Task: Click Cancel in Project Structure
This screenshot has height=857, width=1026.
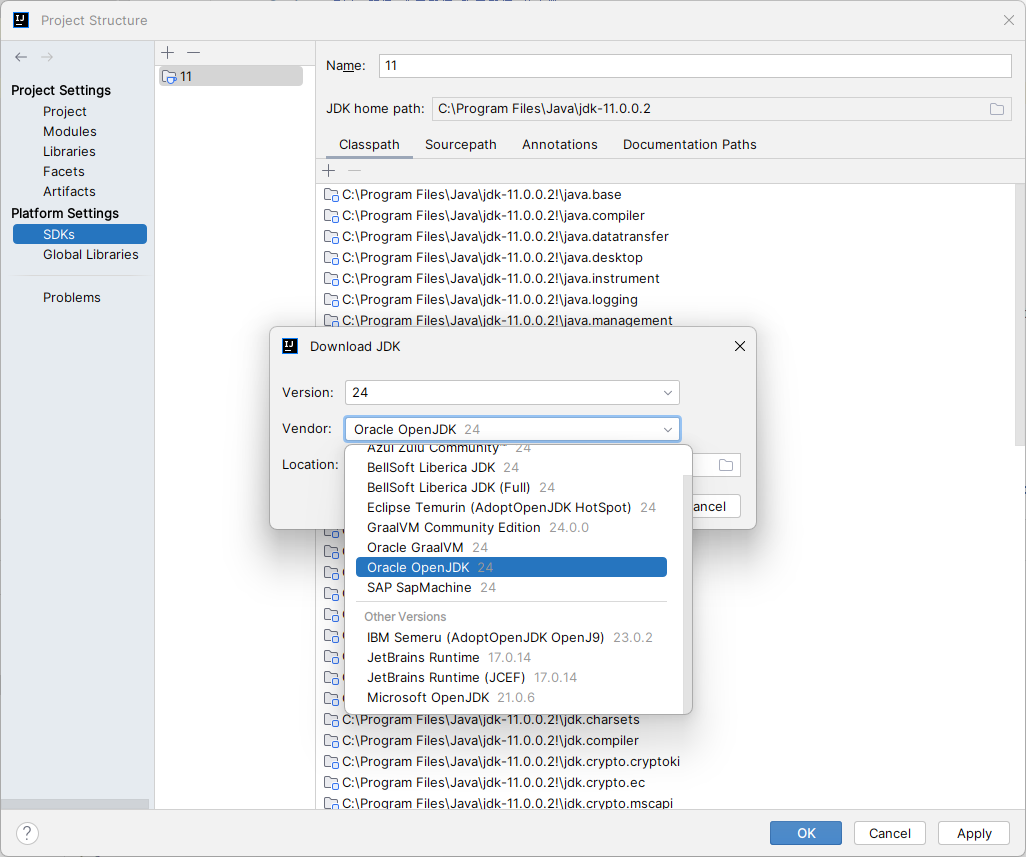Action: [x=890, y=833]
